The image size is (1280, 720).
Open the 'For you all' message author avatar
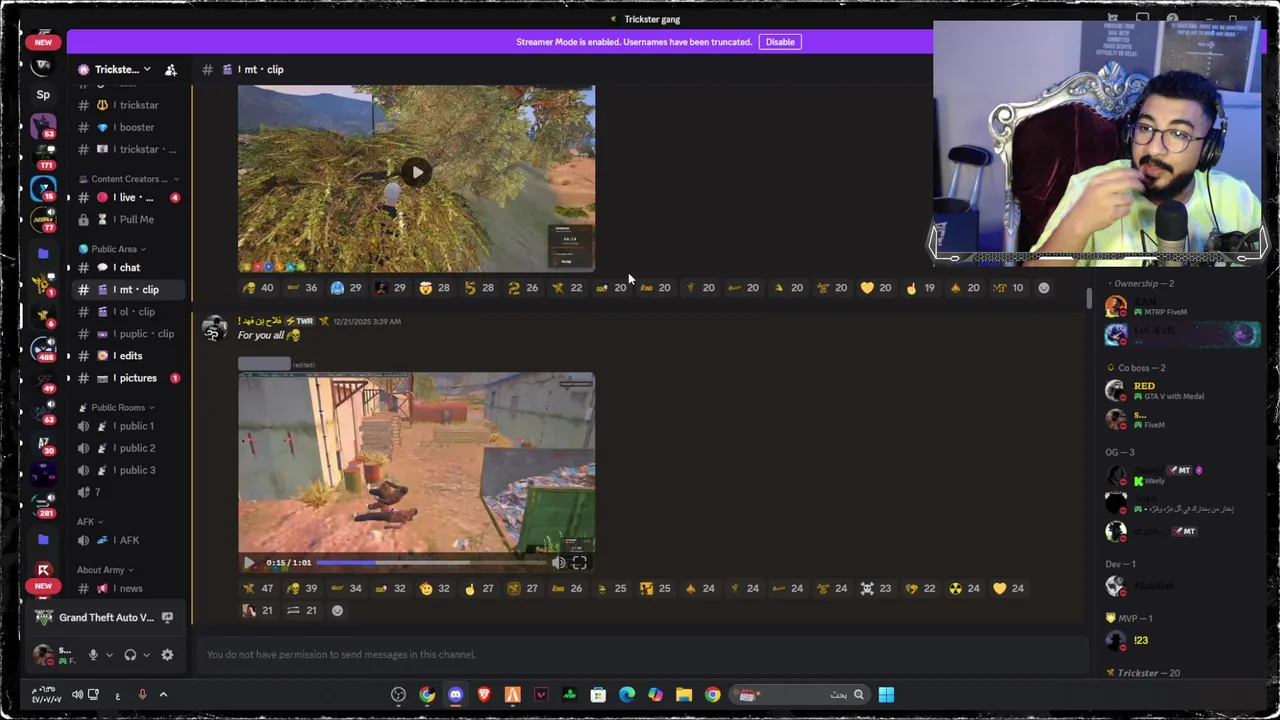point(214,329)
